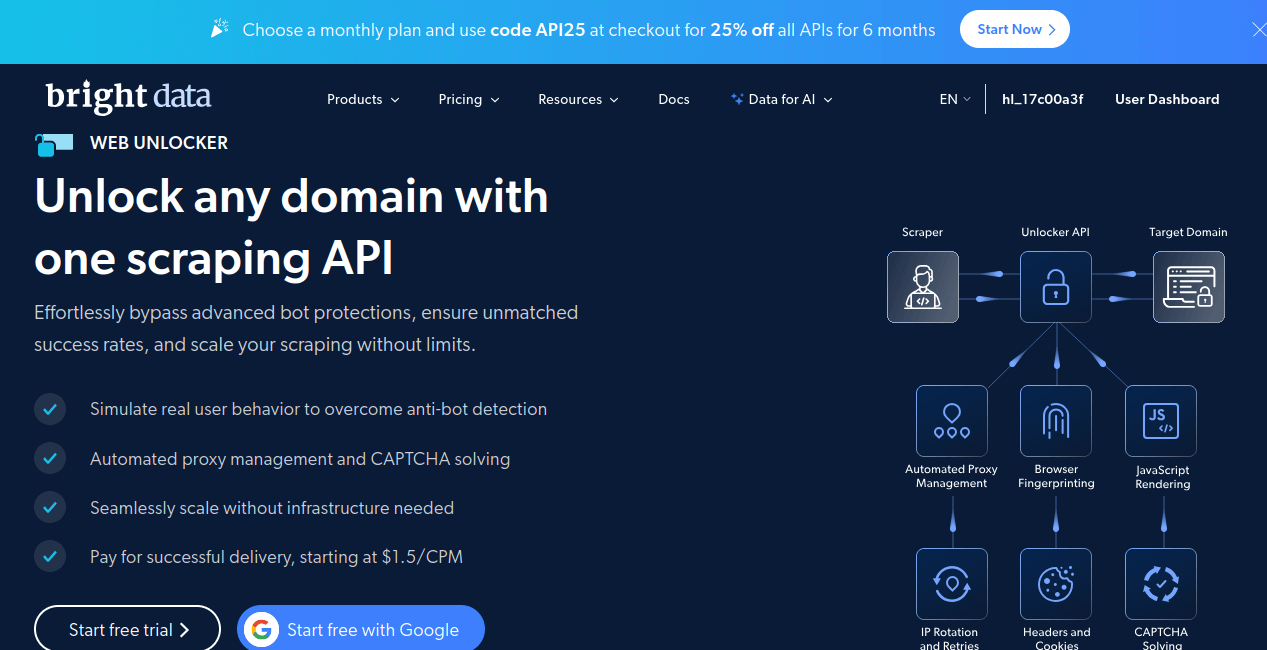Open the Docs menu item

point(673,99)
